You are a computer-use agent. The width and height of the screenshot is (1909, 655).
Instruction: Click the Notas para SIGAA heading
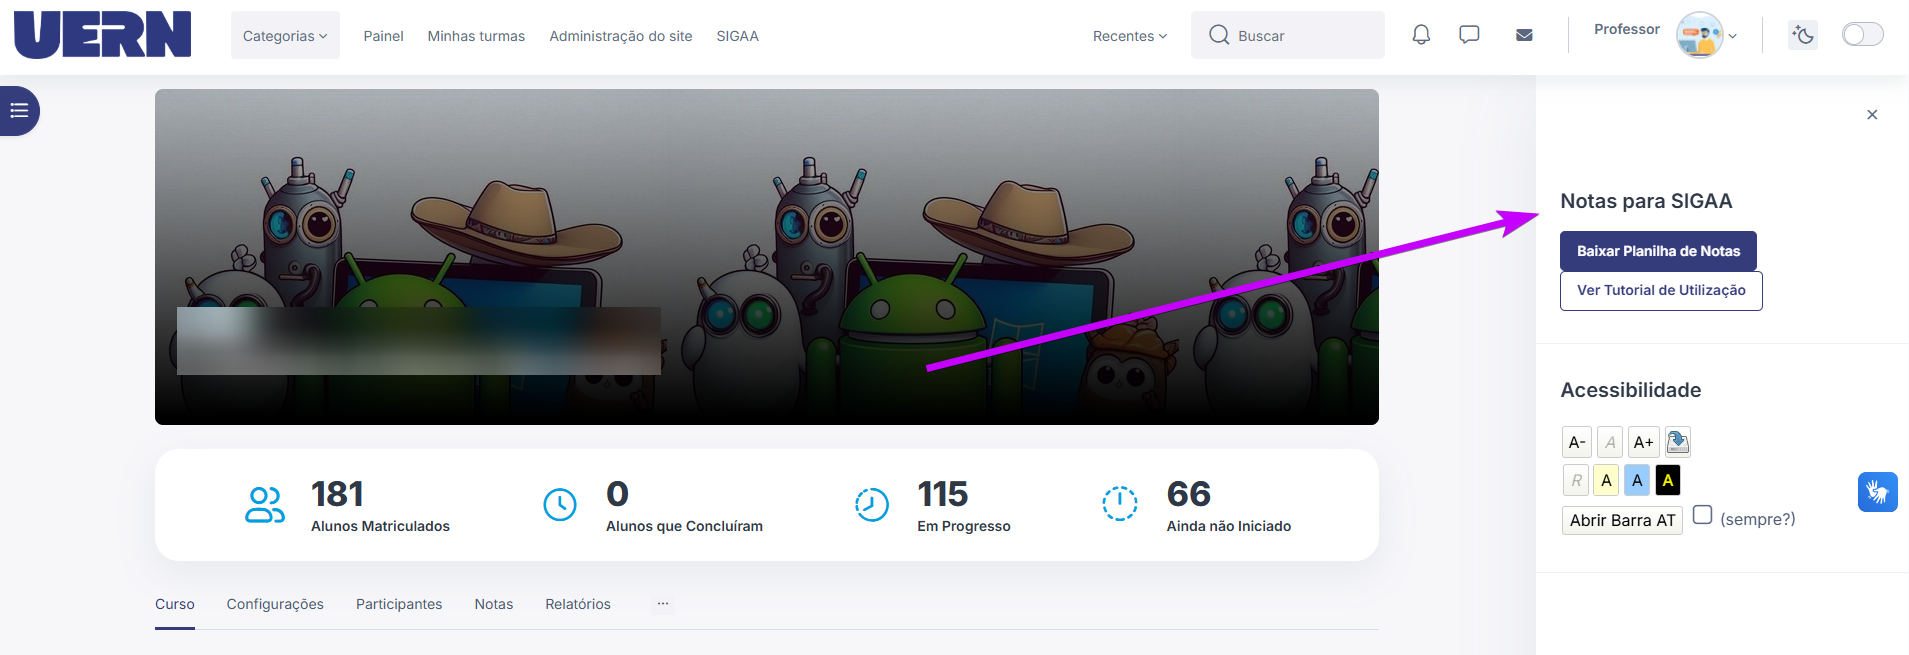pyautogui.click(x=1646, y=201)
